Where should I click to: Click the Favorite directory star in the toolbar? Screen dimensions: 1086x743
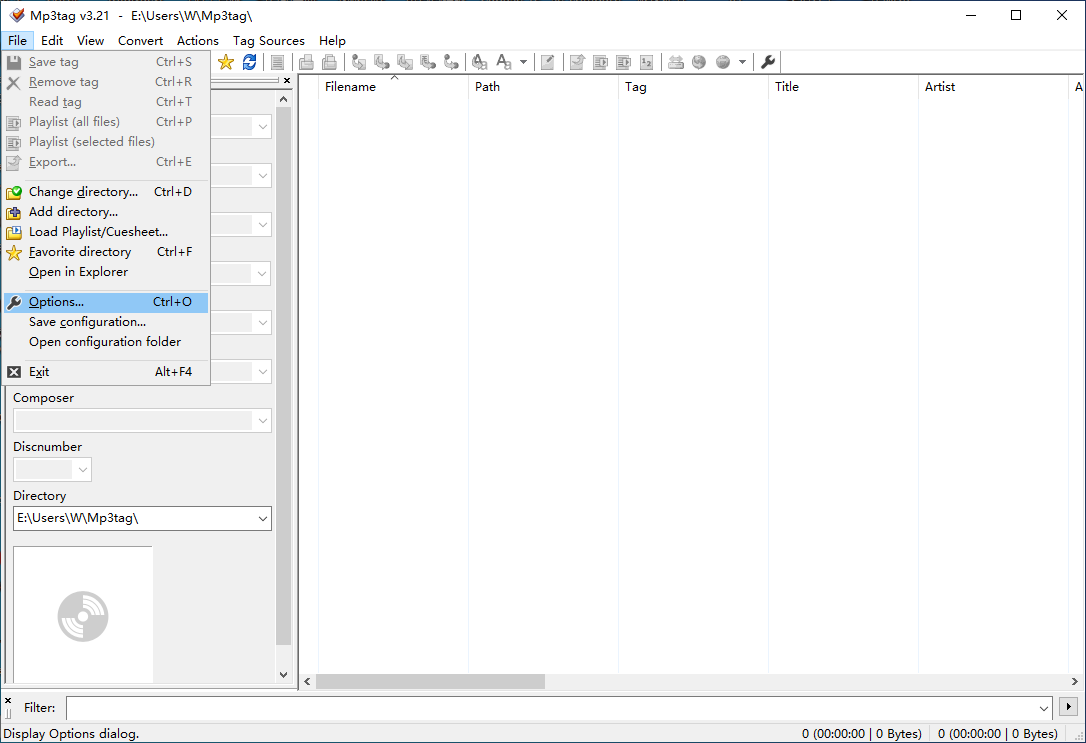226,62
